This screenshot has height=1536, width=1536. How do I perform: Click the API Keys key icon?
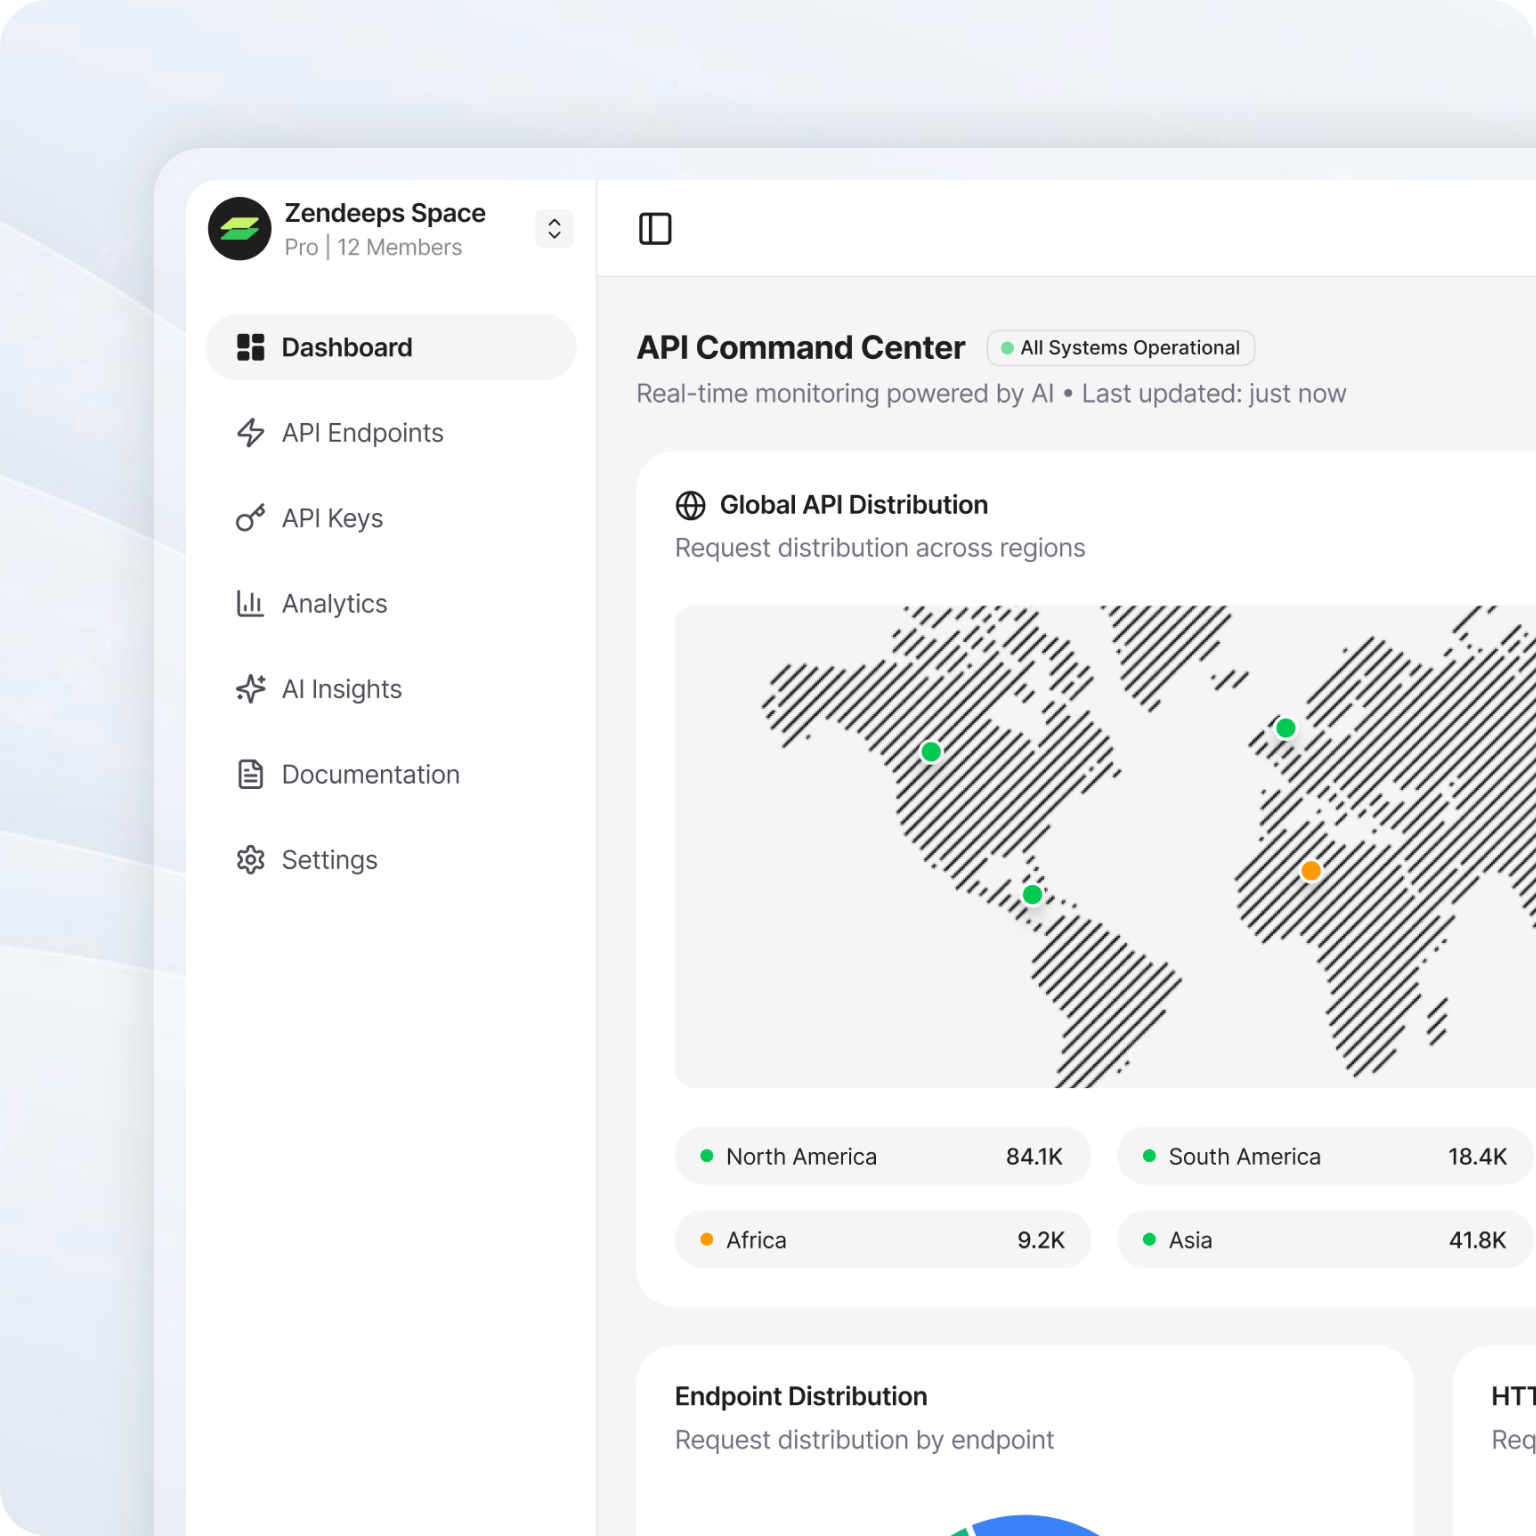(250, 517)
